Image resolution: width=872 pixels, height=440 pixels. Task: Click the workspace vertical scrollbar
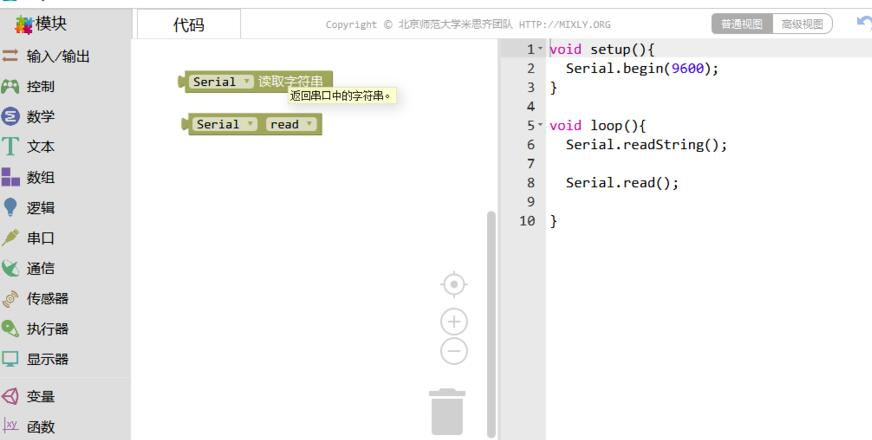coord(491,324)
